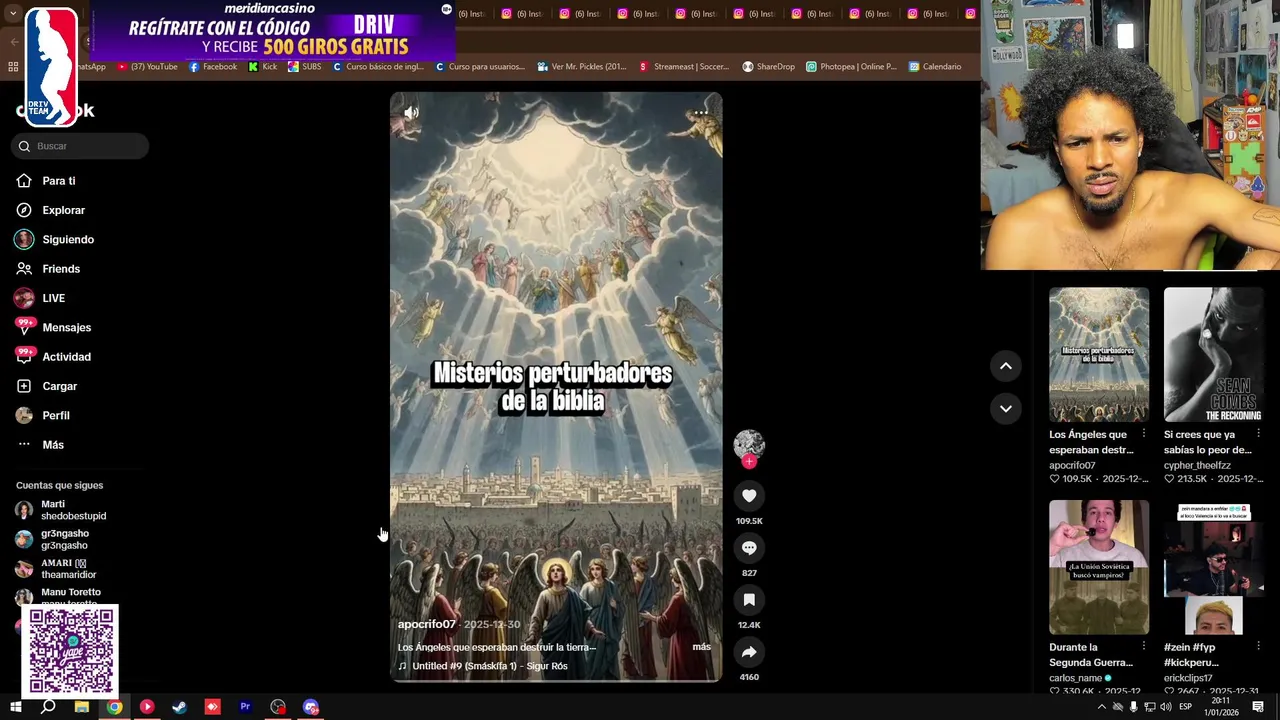Open options for 'Si crees que ya' card

(1258, 434)
